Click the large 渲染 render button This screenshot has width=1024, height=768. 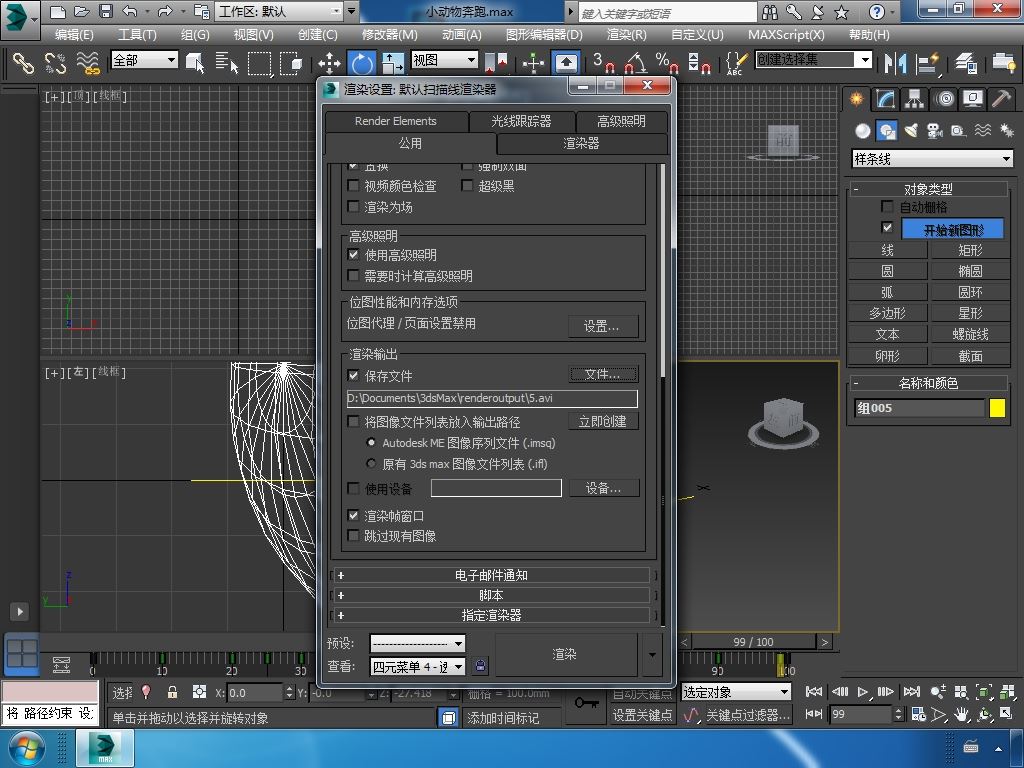click(565, 654)
